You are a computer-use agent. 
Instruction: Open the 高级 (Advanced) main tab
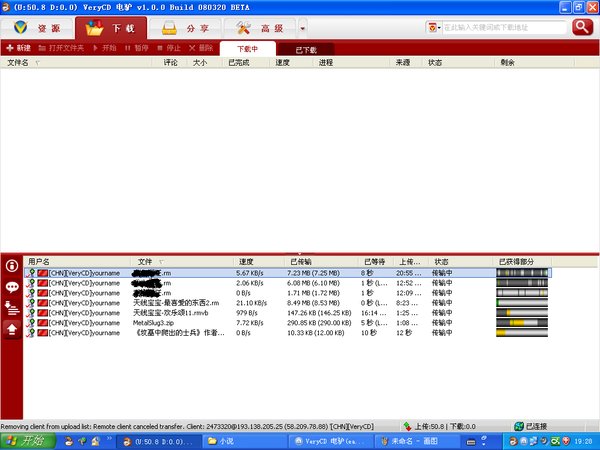(259, 28)
